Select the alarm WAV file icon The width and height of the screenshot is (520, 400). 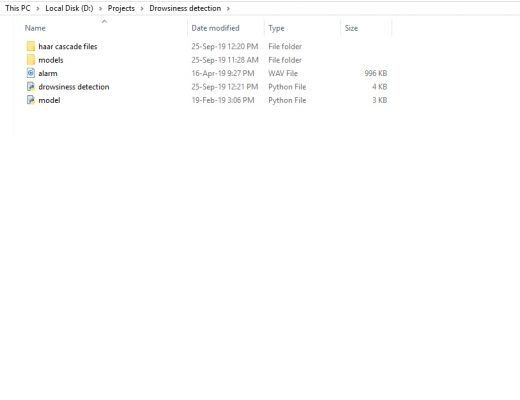[31, 73]
